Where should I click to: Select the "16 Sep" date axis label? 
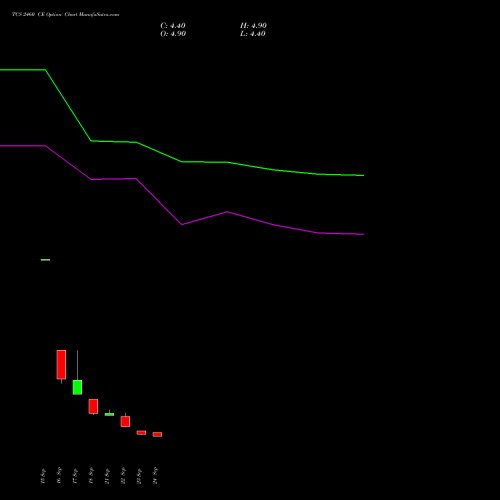pos(59,476)
